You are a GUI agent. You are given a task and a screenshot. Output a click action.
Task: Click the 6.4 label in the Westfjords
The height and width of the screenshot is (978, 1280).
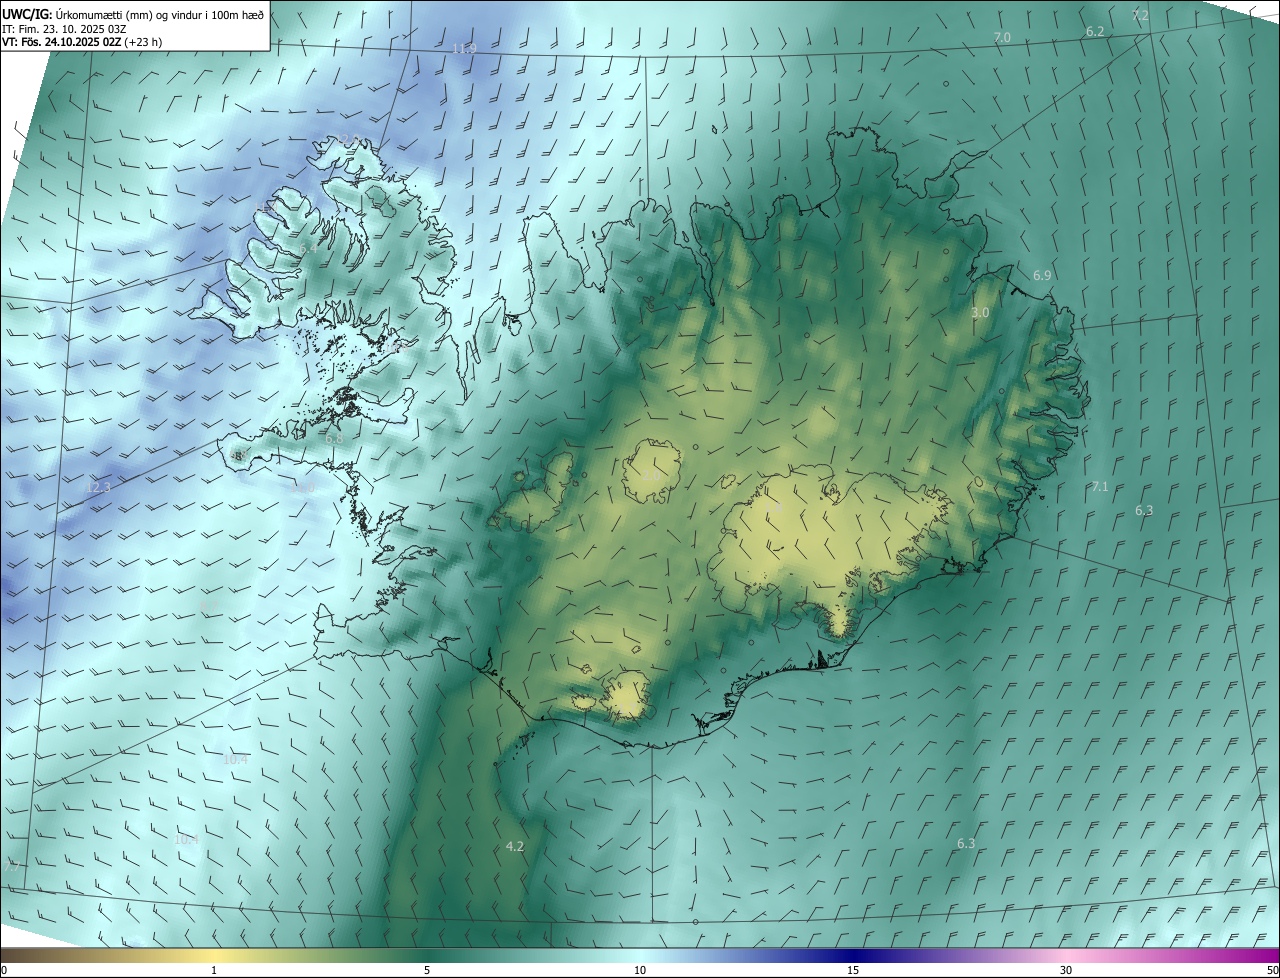(308, 248)
